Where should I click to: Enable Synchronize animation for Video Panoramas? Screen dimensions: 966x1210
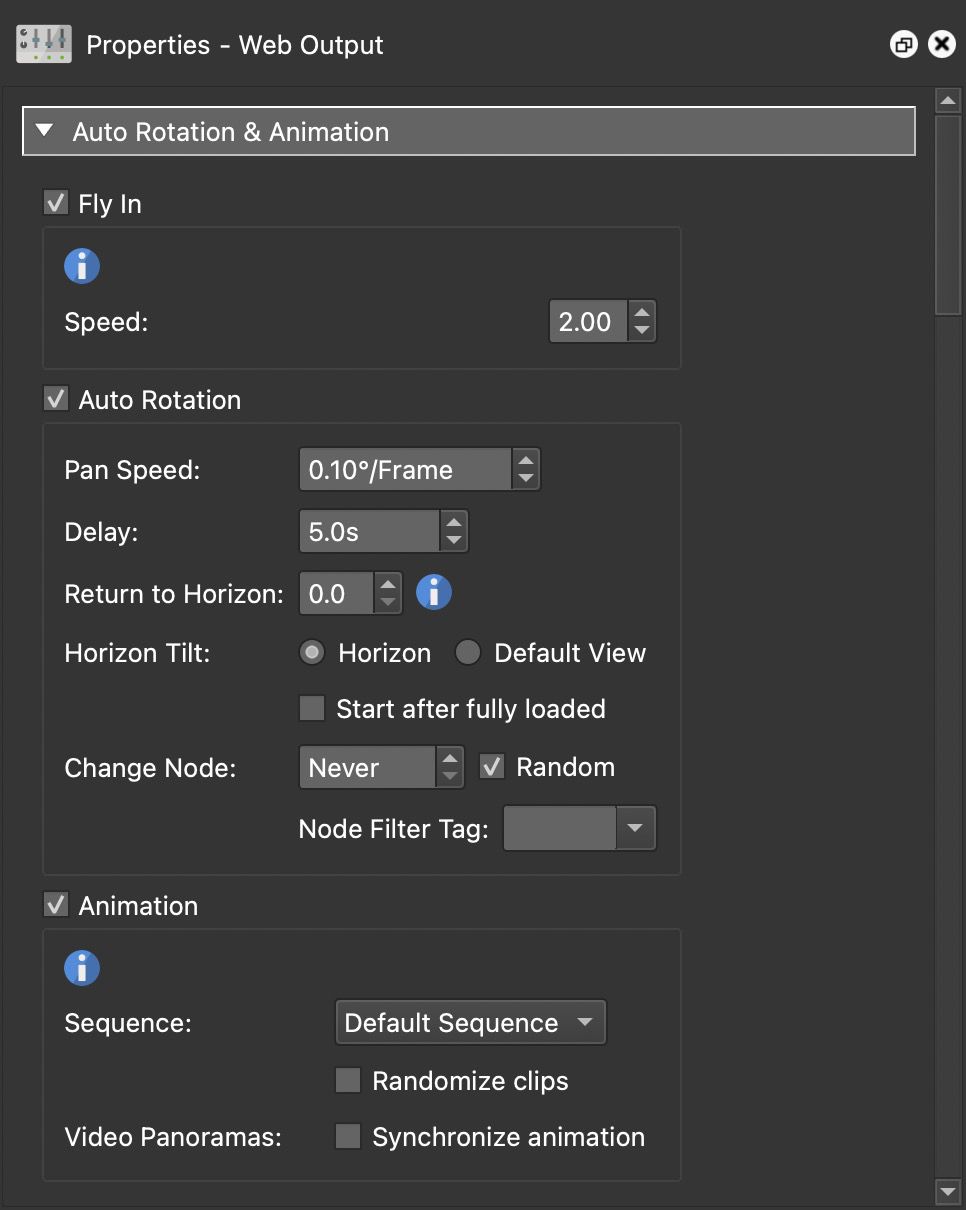coord(347,1136)
